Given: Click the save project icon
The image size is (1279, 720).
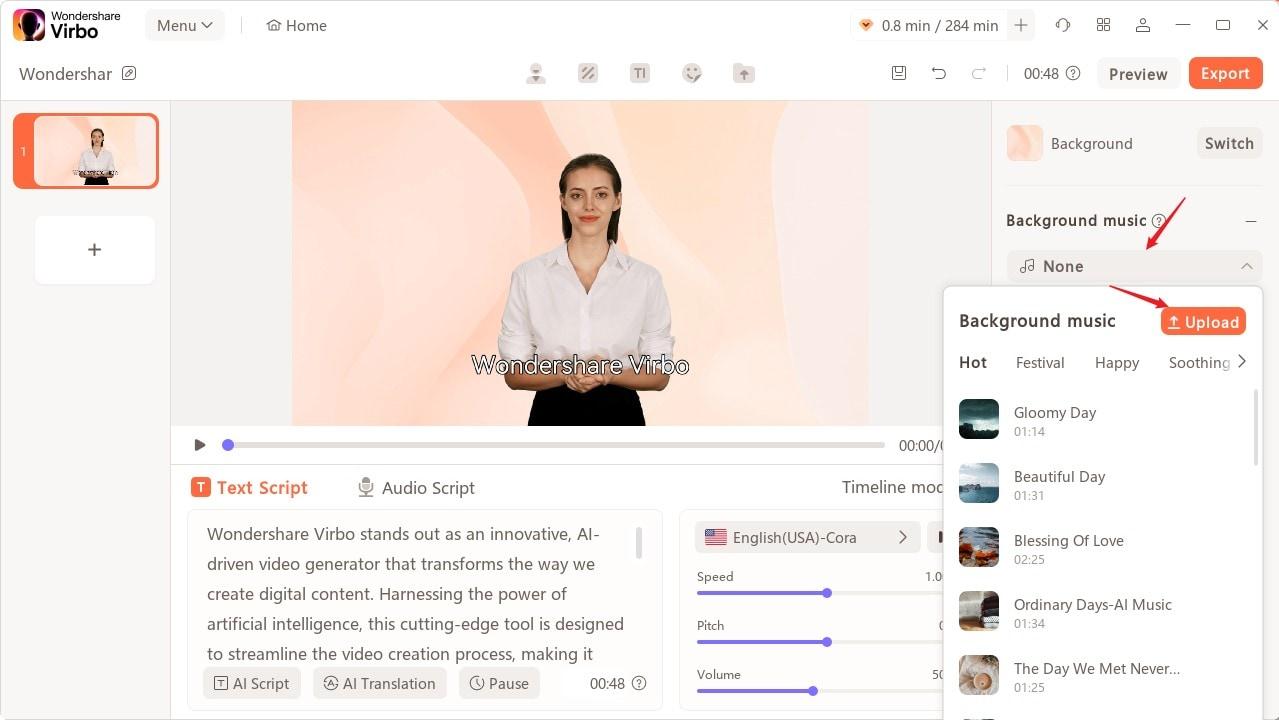Looking at the screenshot, I should point(899,73).
